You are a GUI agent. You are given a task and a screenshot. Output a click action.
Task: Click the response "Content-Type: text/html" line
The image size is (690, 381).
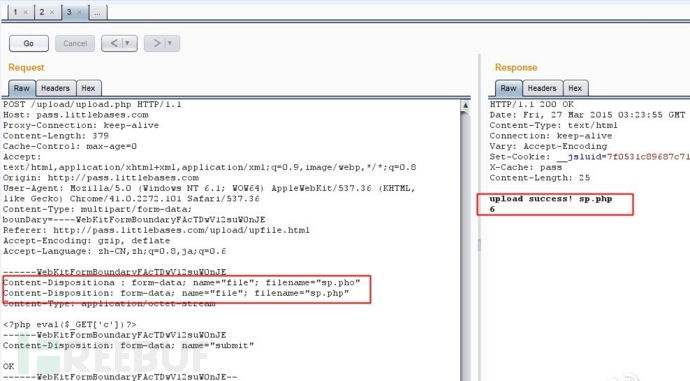click(x=554, y=125)
